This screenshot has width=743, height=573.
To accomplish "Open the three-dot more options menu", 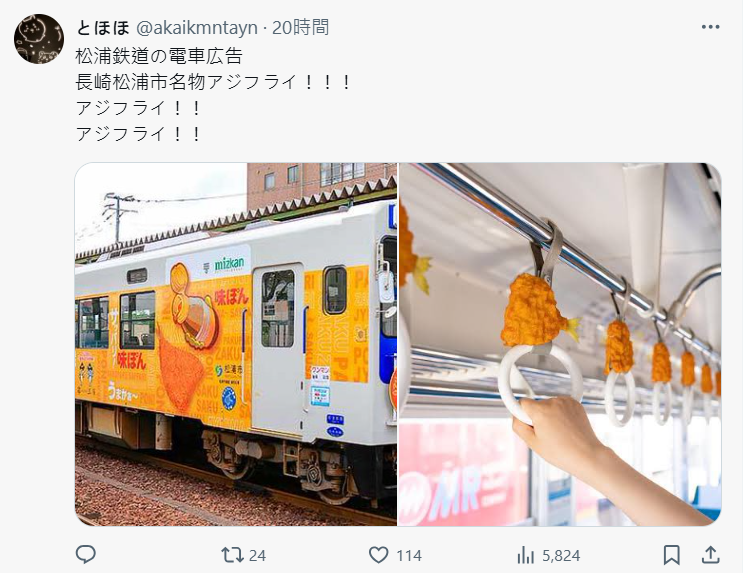I will [710, 27].
